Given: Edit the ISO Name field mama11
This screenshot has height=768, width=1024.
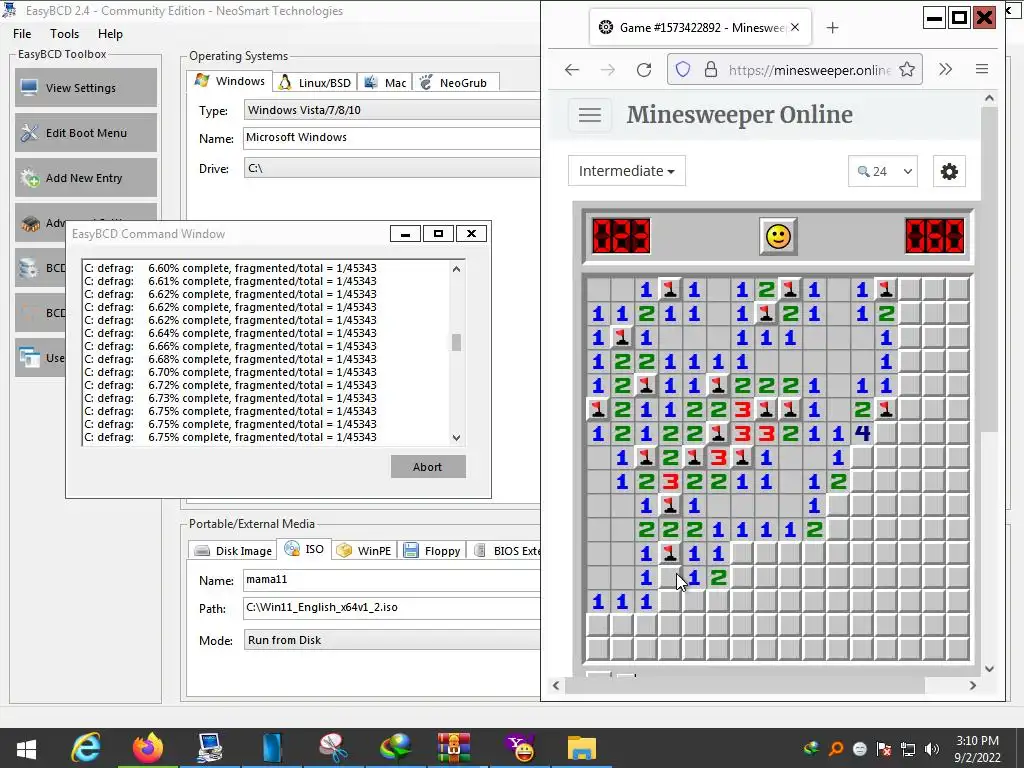Looking at the screenshot, I should coord(392,580).
